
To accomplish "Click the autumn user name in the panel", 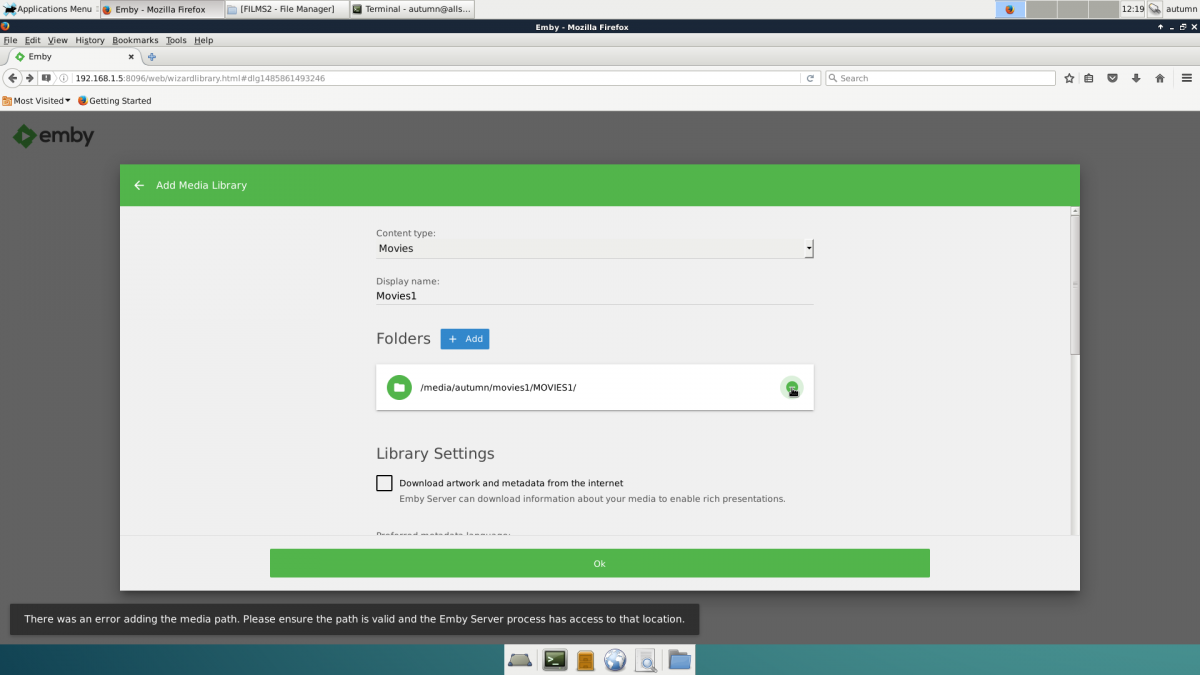I will coord(1181,9).
